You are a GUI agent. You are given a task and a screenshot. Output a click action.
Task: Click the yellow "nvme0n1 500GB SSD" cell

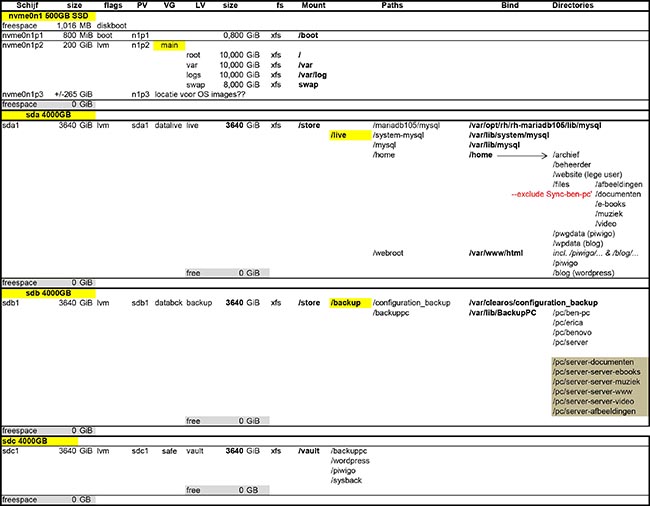pos(49,16)
